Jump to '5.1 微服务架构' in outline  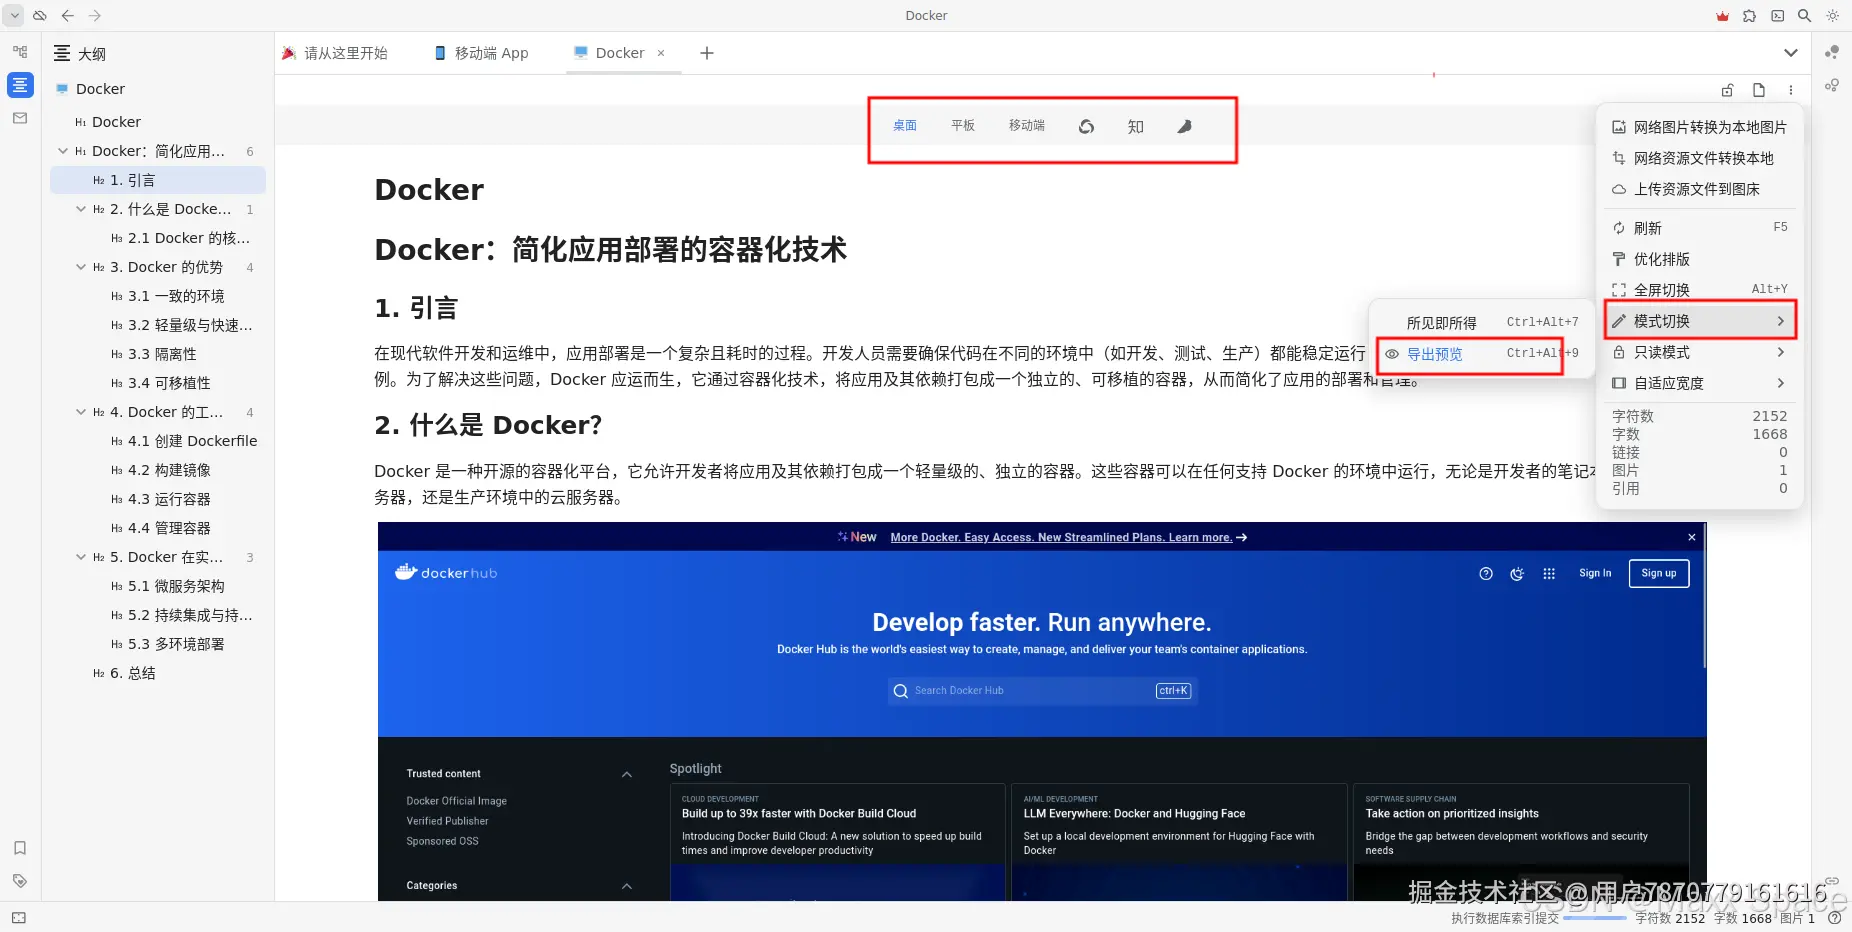point(158,586)
